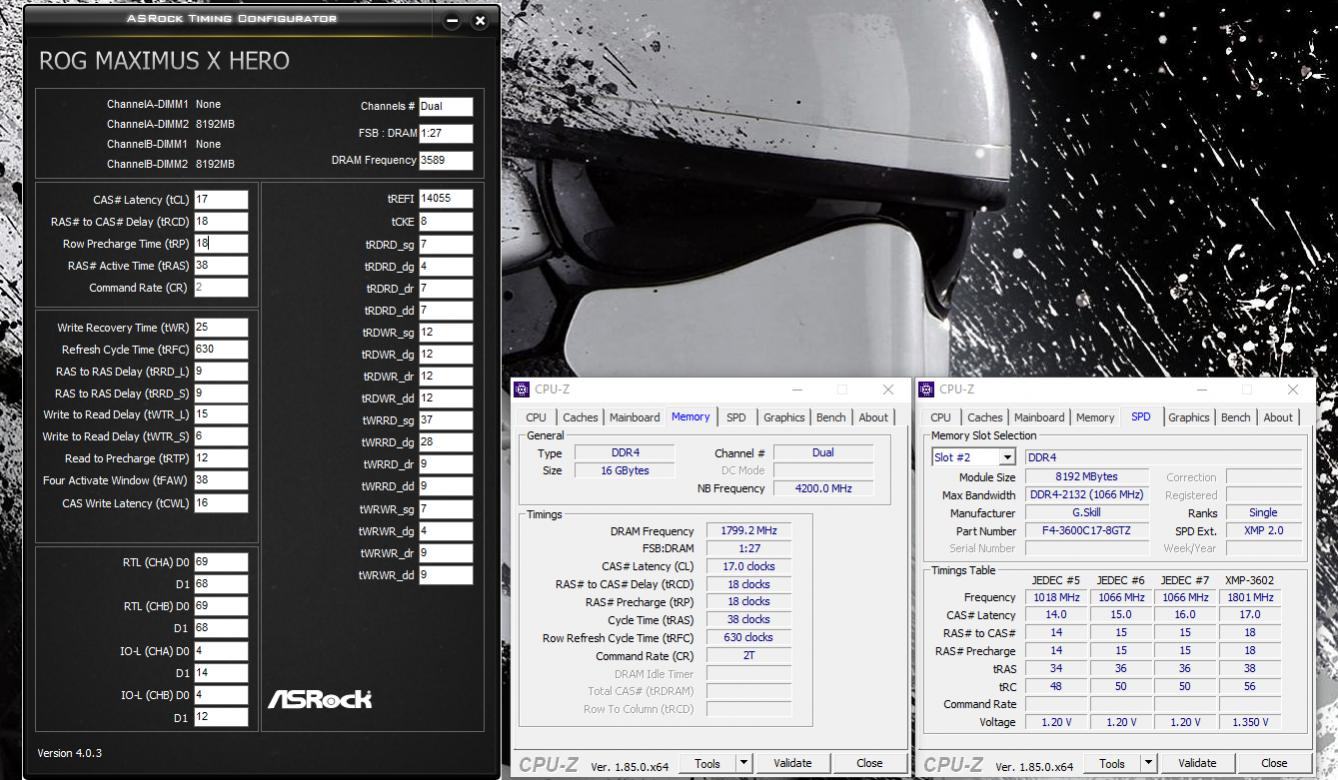Switch to CPU tab in the CPU-Z Memory window
Viewport: 1338px width, 780px height.
(536, 417)
